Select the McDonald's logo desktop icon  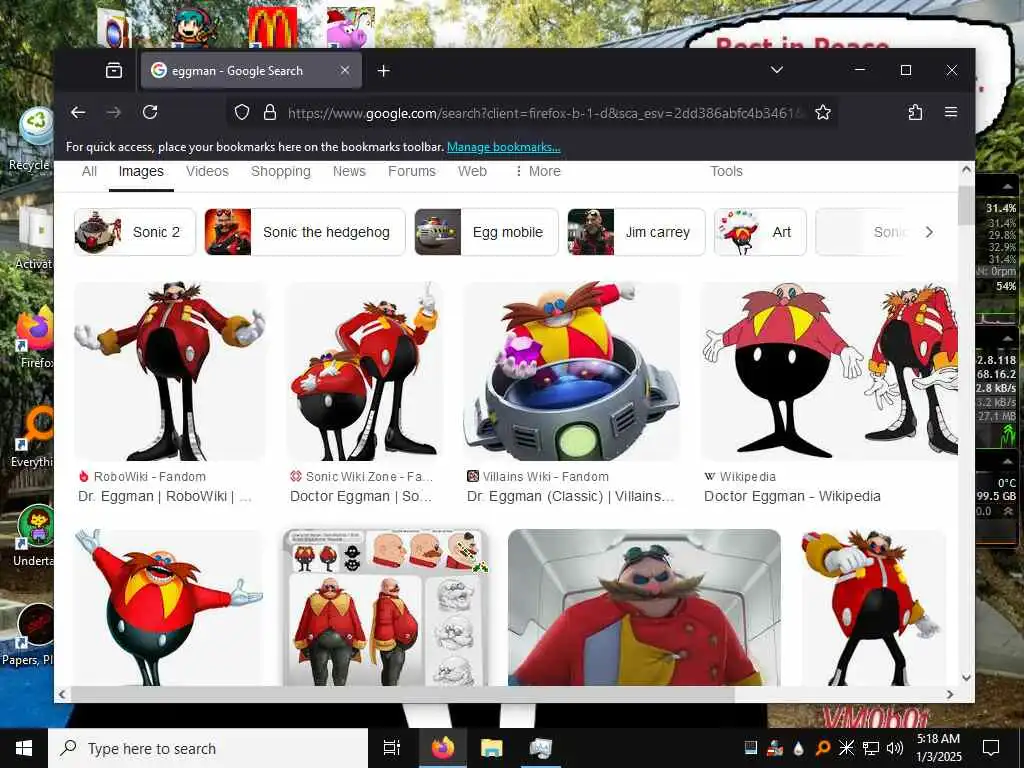(x=272, y=27)
